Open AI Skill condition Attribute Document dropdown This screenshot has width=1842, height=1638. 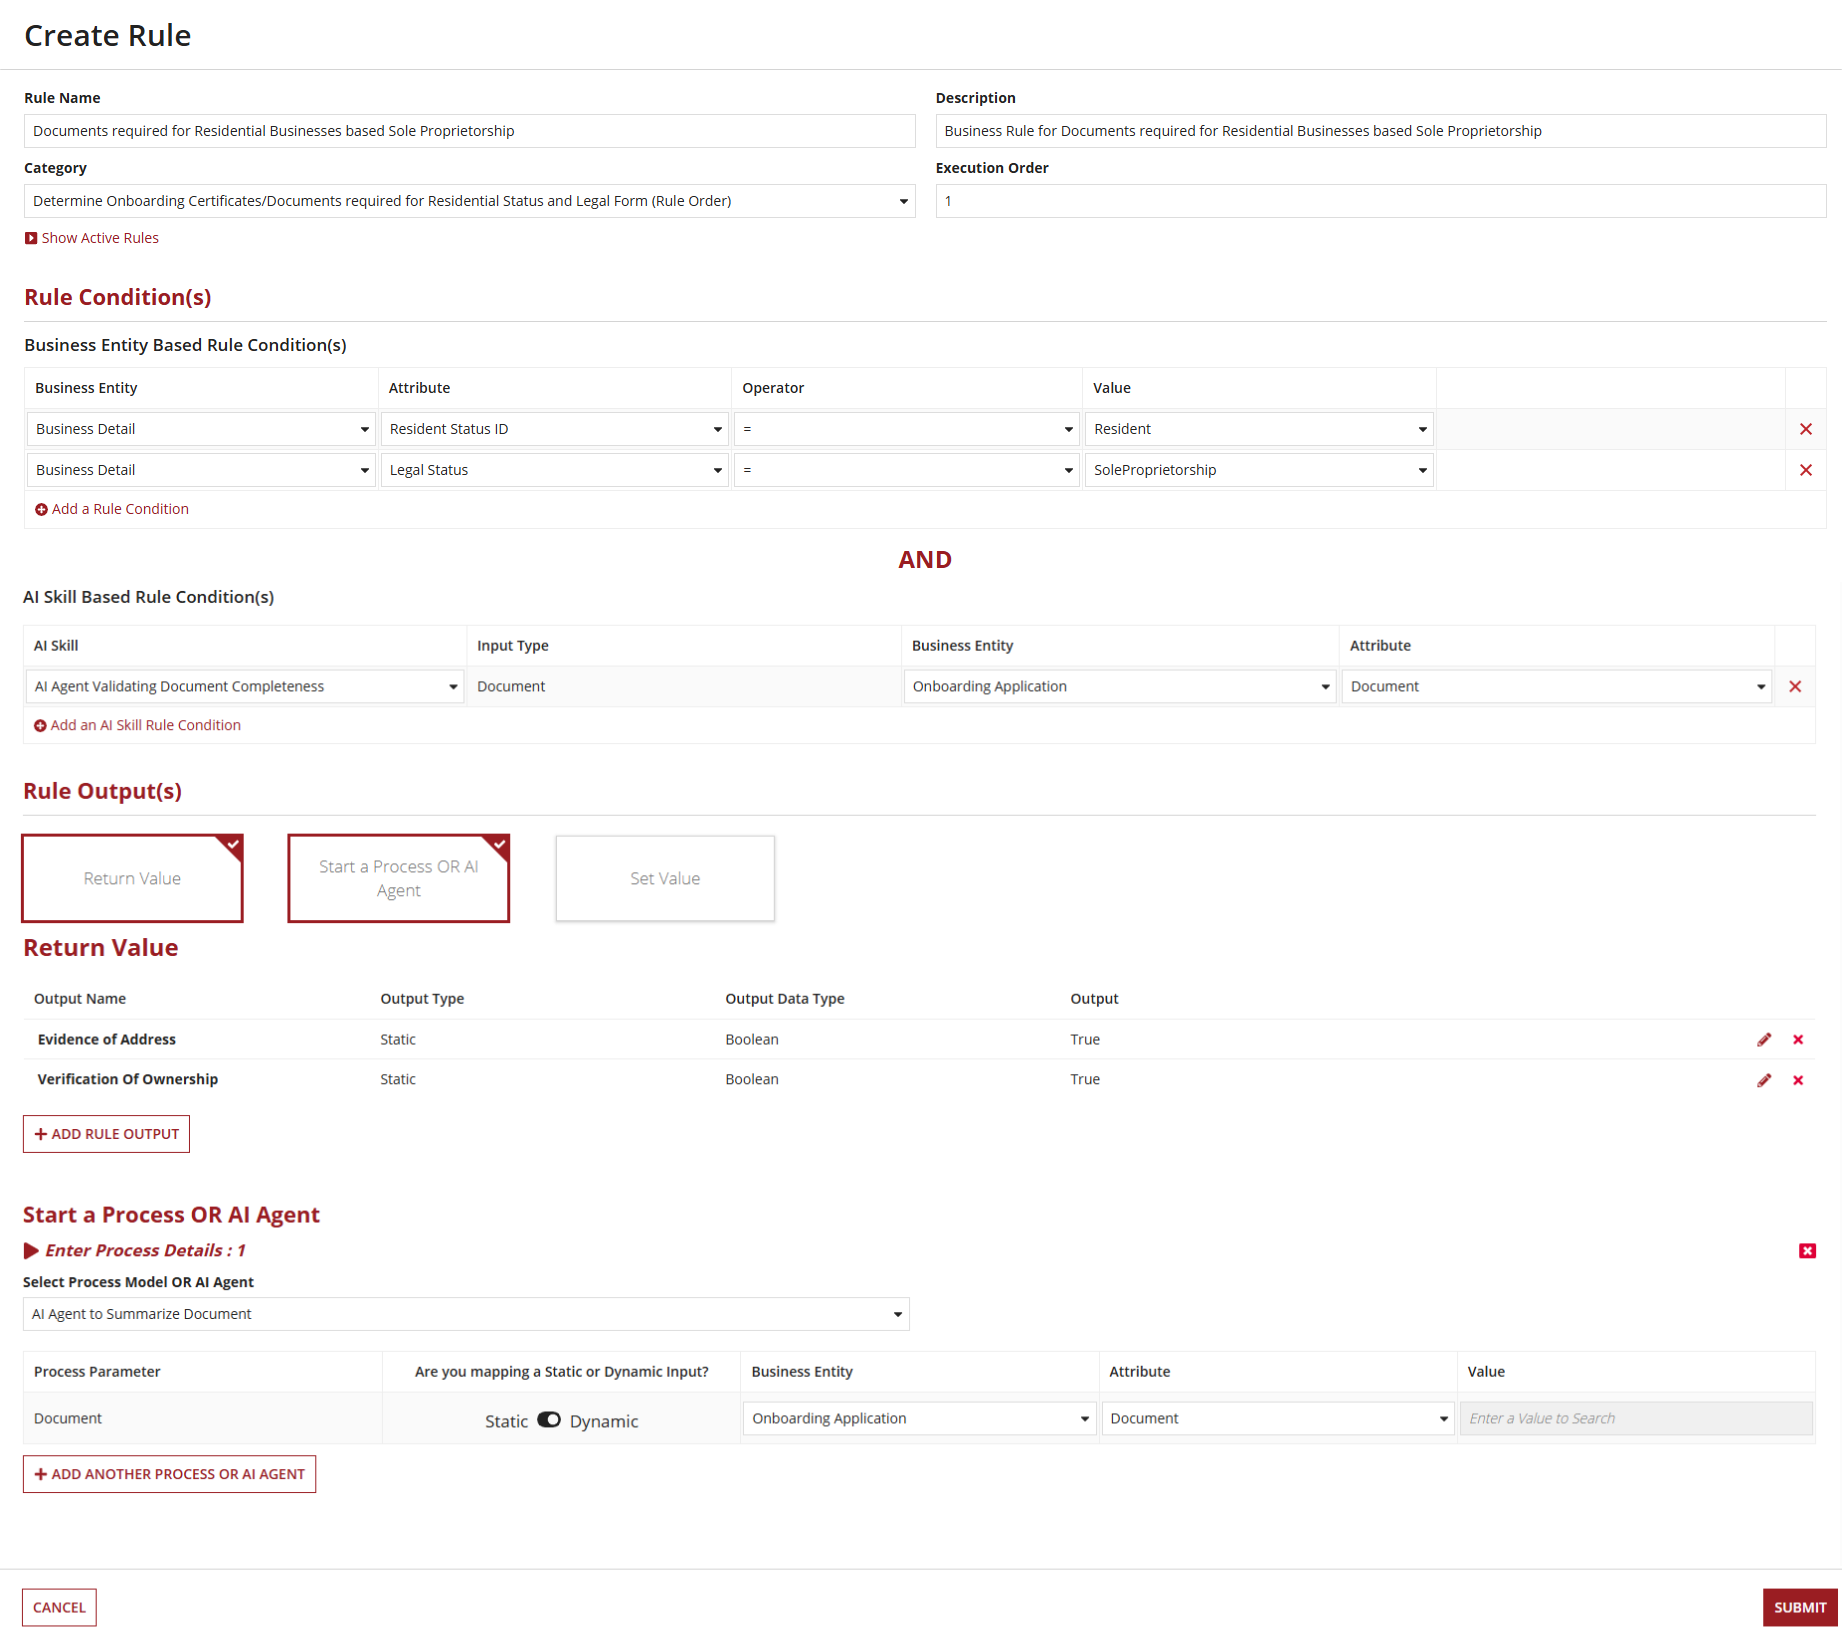point(1557,687)
